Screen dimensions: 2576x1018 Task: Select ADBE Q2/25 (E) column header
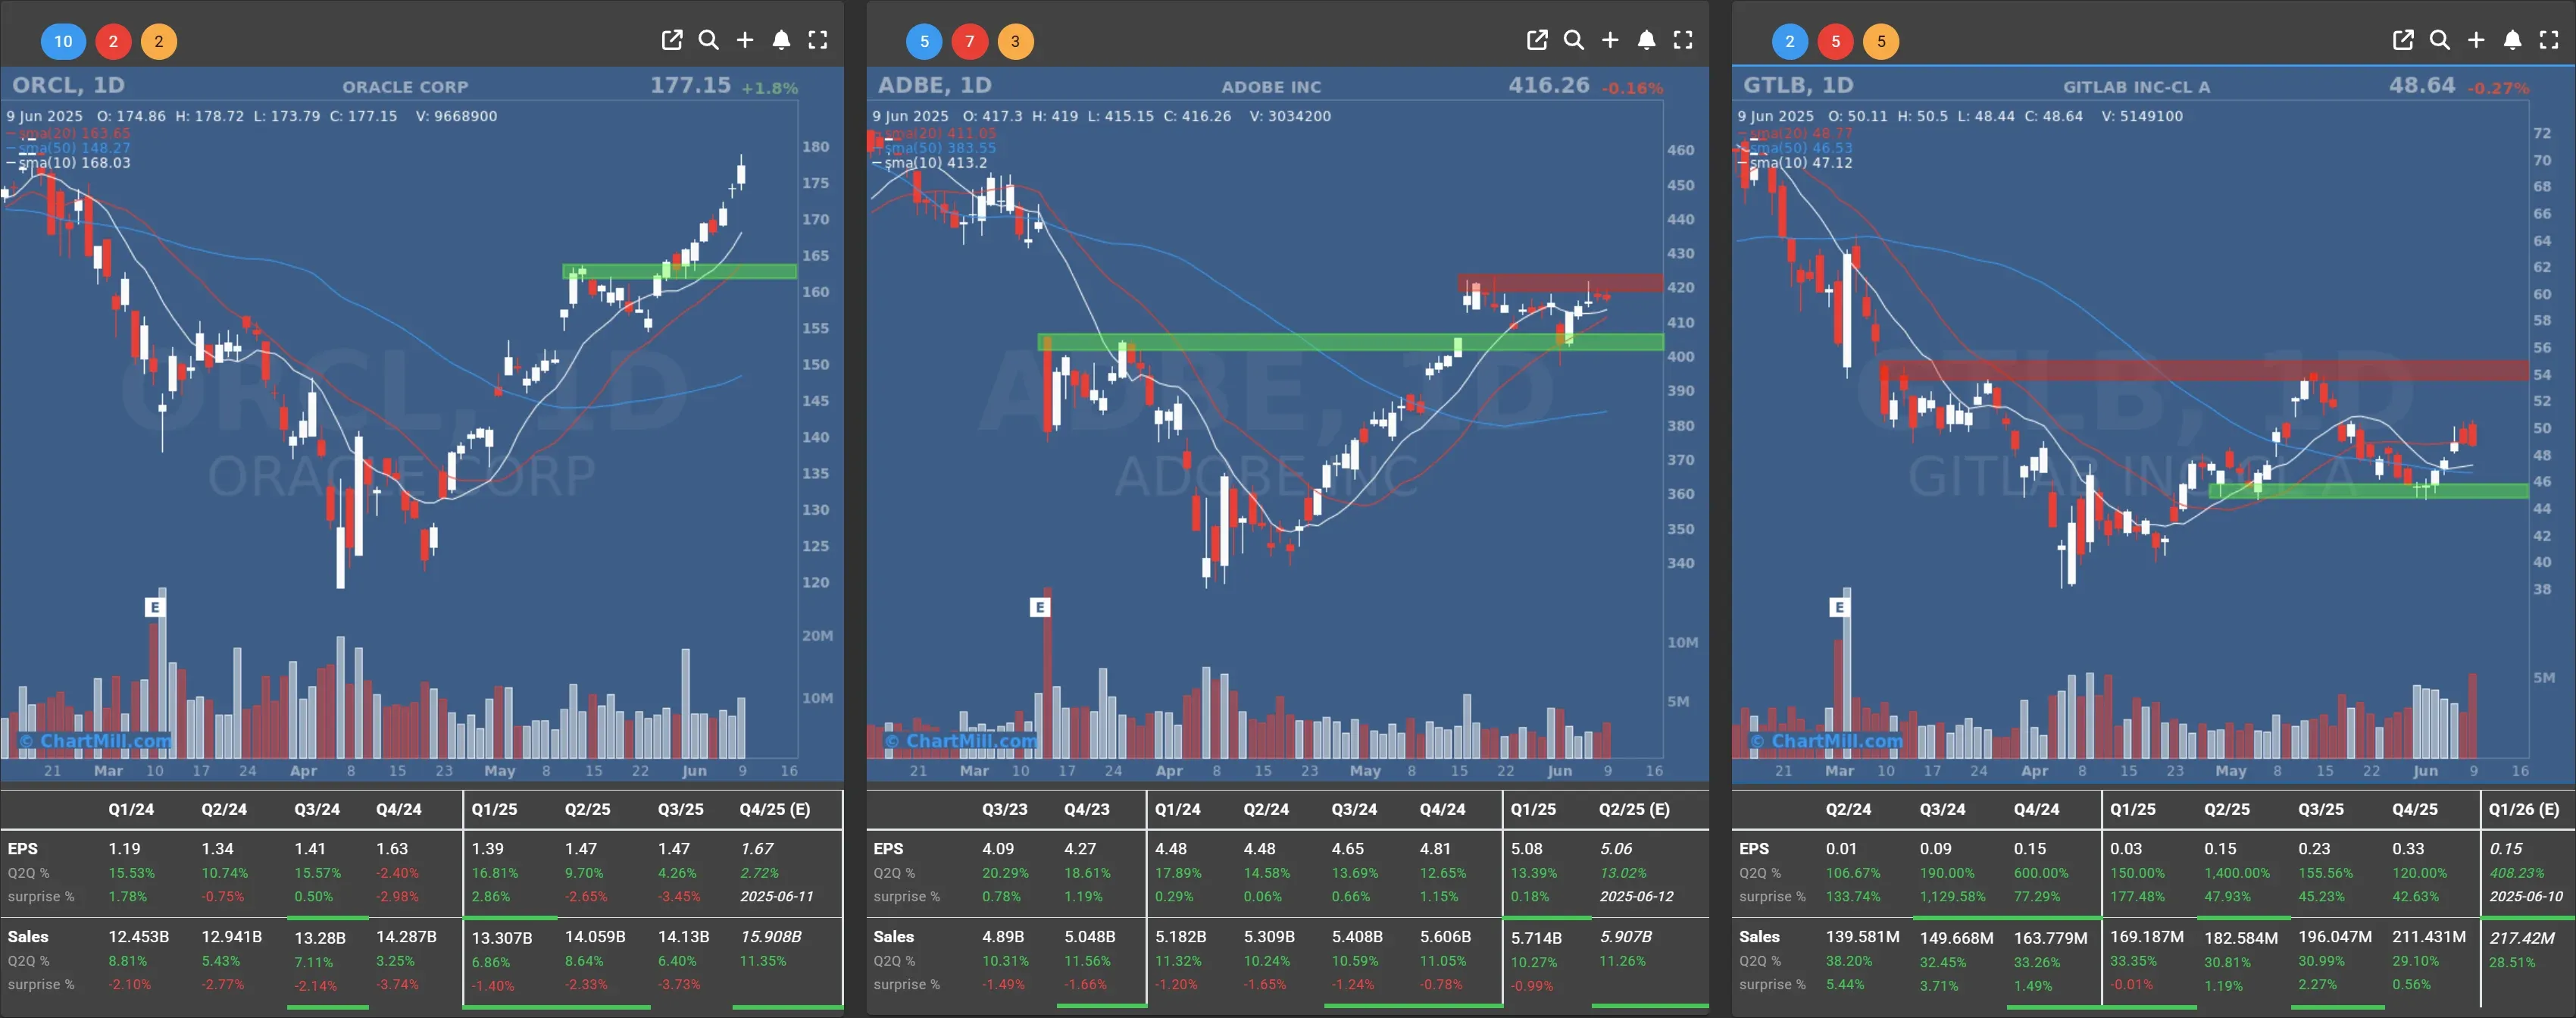(1634, 809)
